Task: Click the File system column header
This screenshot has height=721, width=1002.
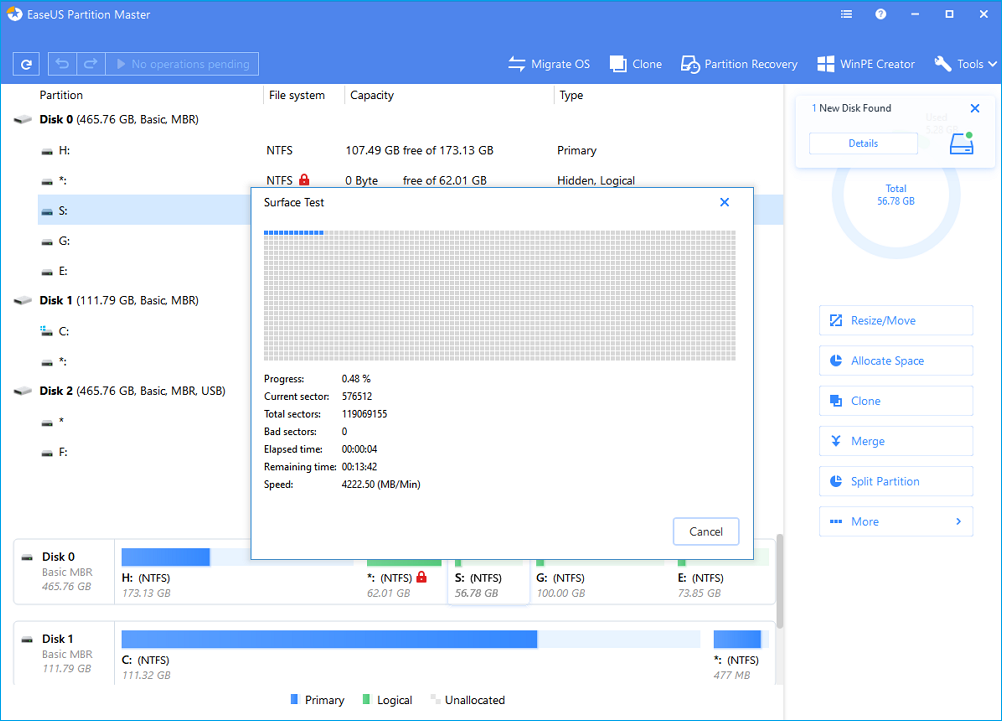Action: click(x=297, y=95)
